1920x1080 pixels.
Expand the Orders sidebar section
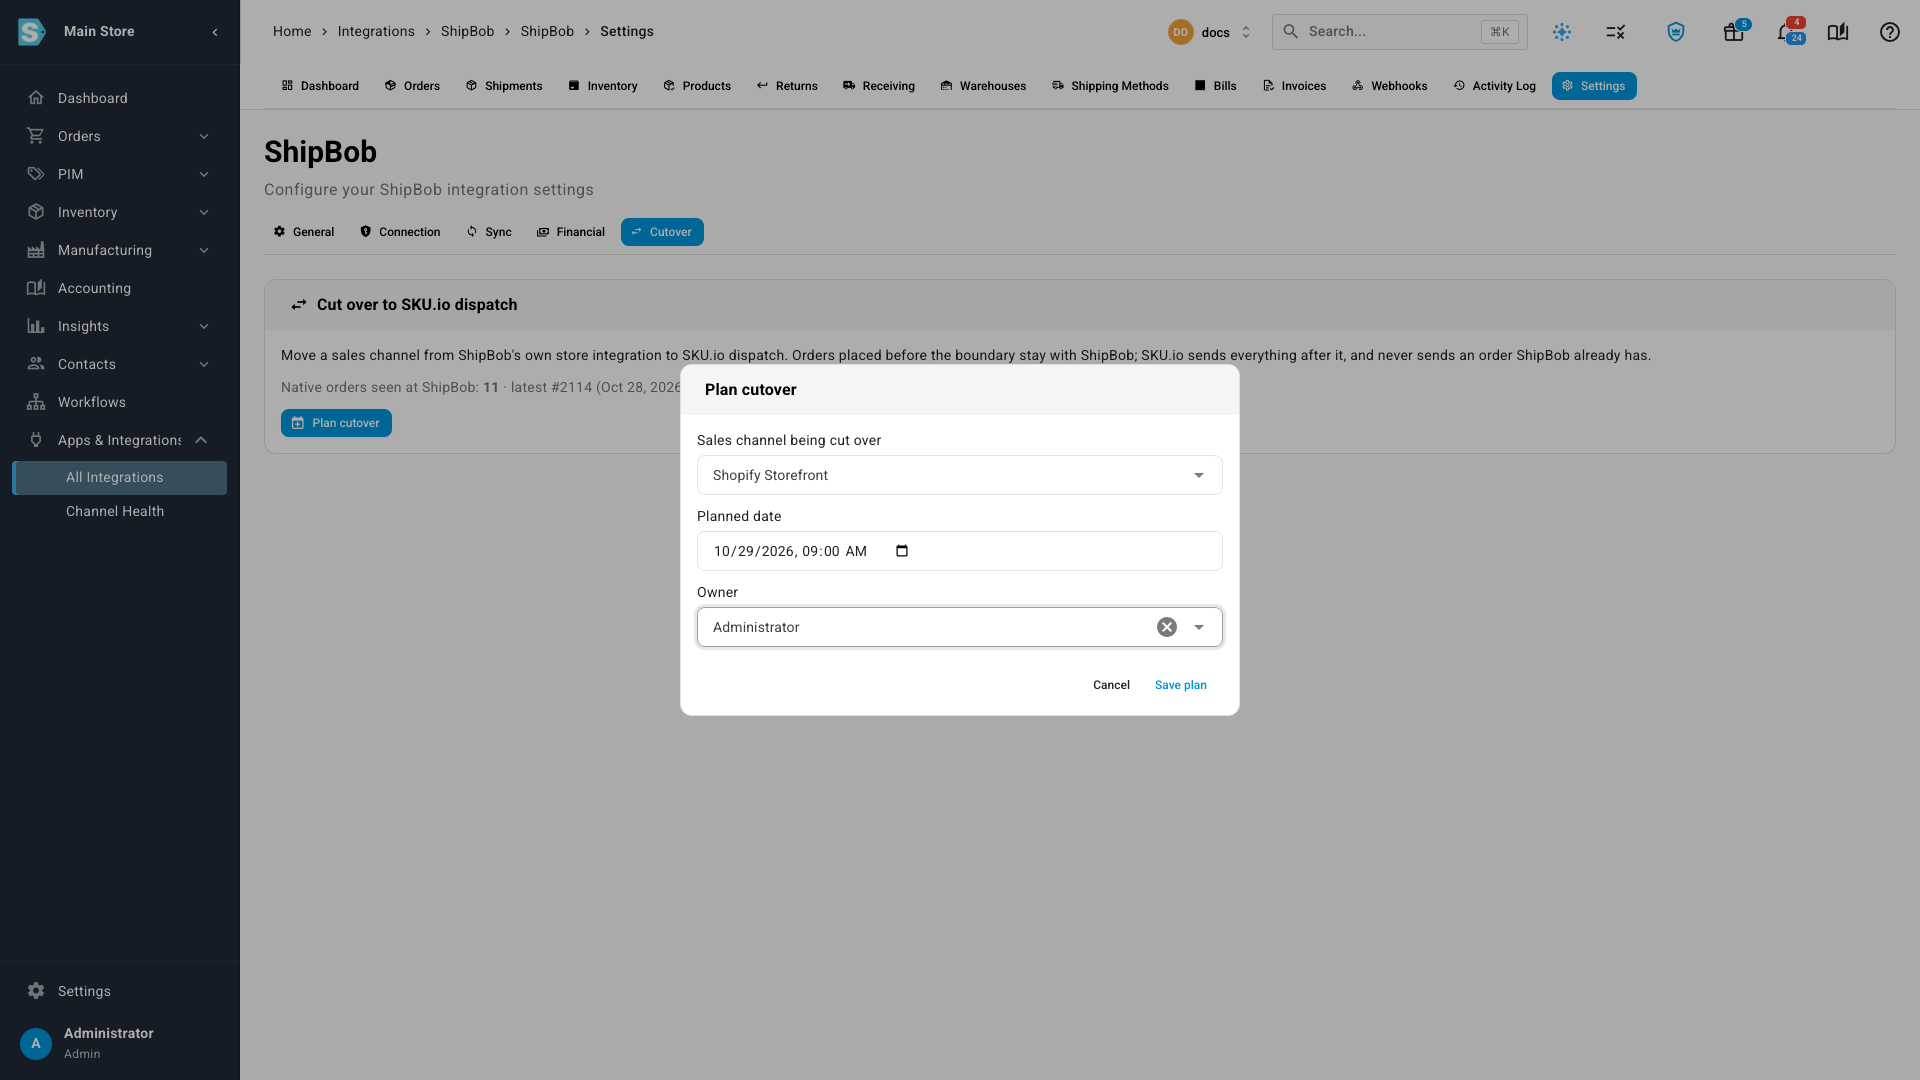(x=204, y=136)
